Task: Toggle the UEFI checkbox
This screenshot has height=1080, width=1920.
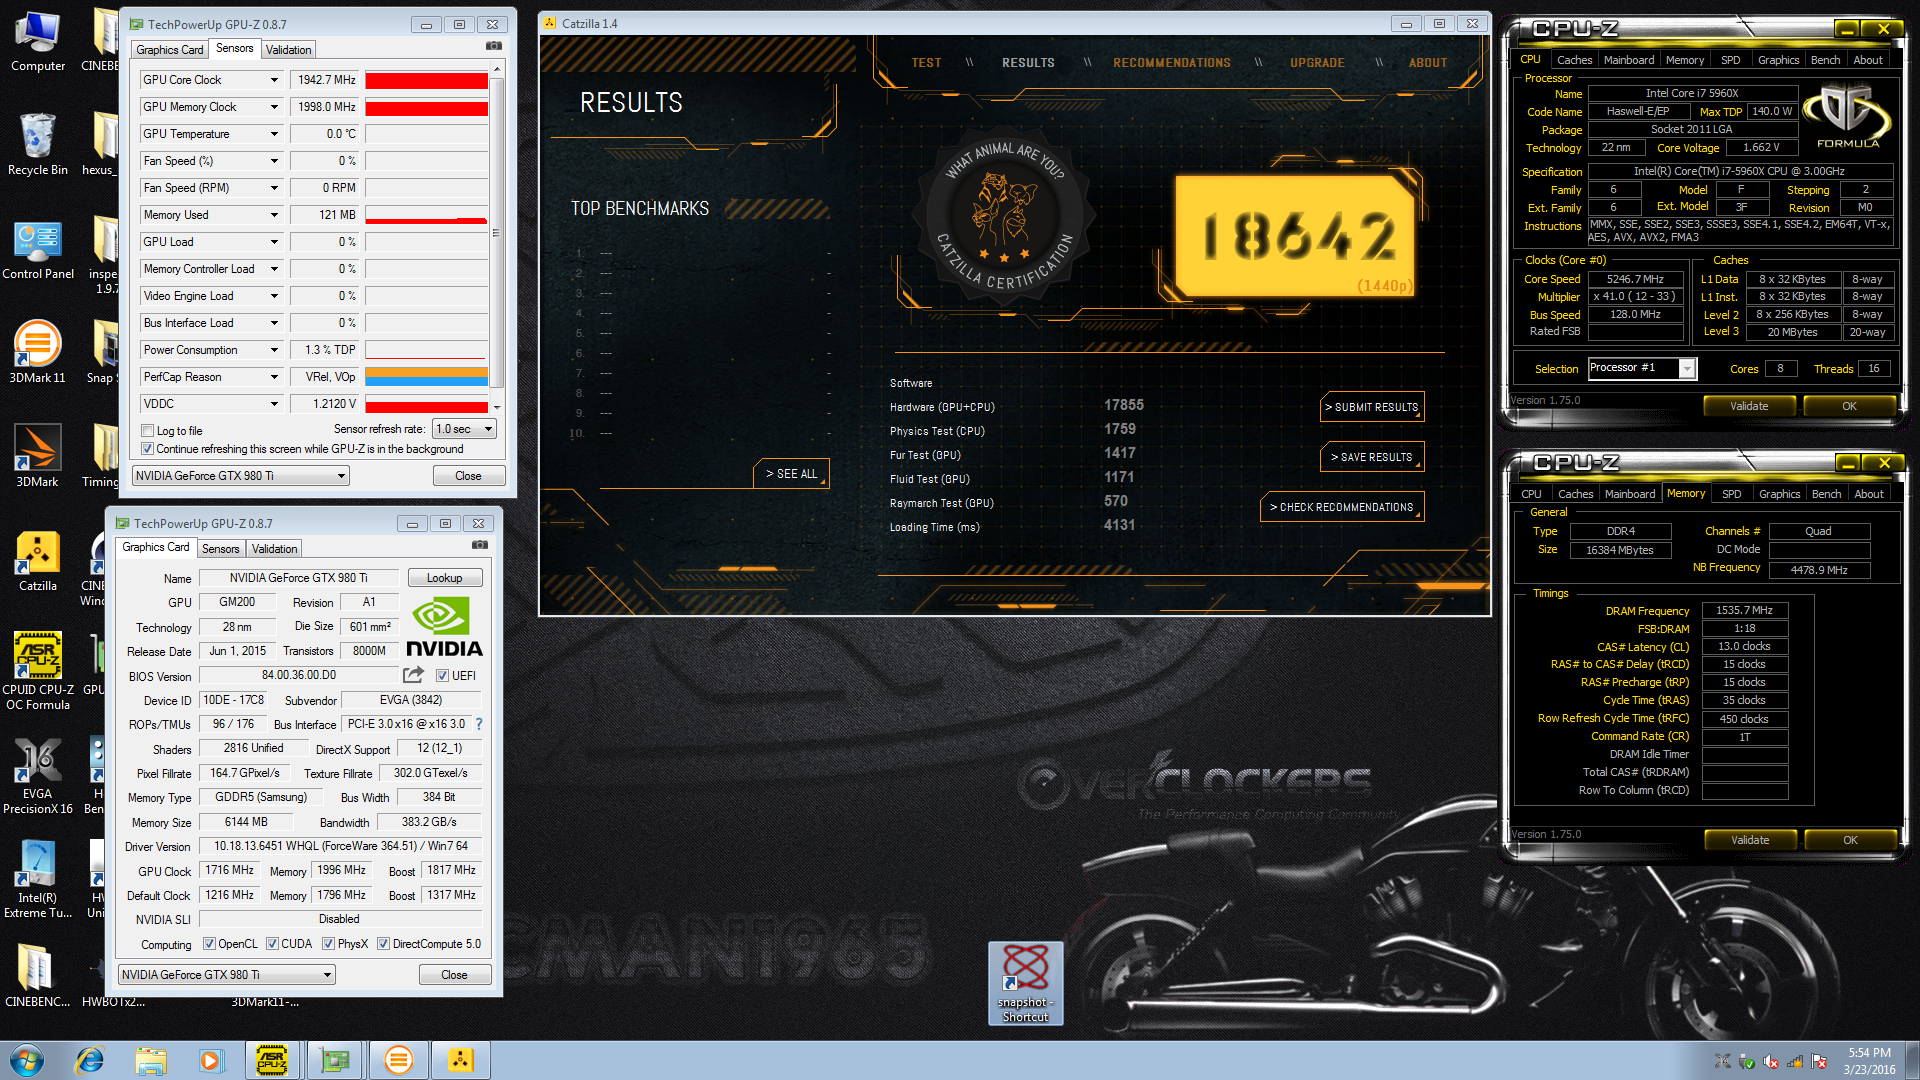Action: [x=442, y=676]
